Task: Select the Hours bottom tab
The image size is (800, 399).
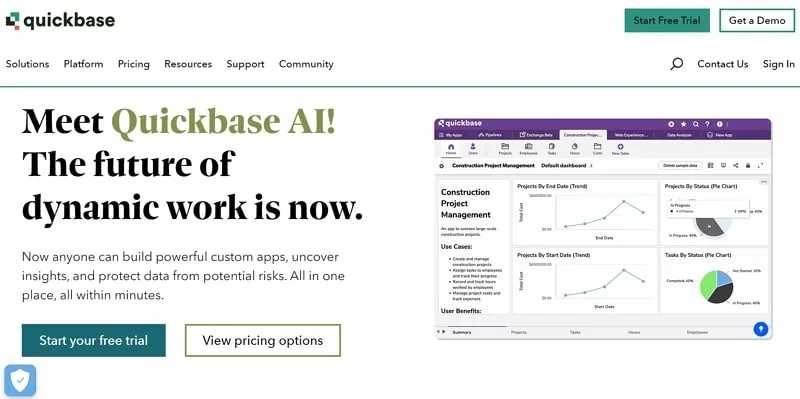Action: 634,332
